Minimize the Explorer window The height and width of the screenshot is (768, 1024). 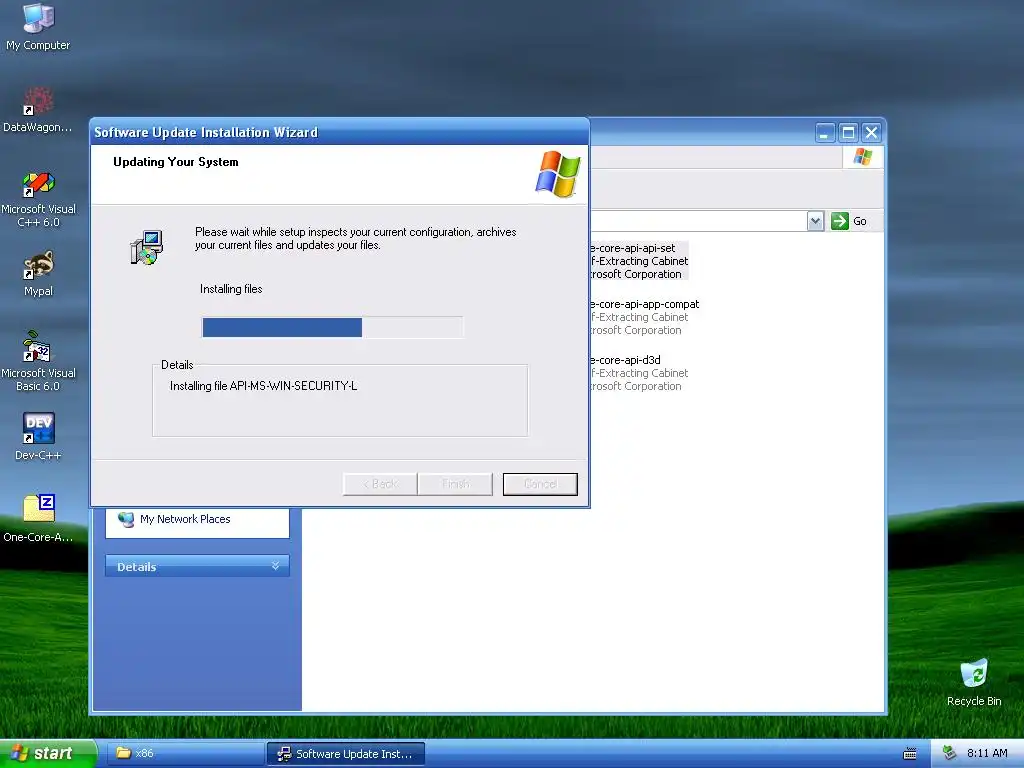tap(825, 133)
